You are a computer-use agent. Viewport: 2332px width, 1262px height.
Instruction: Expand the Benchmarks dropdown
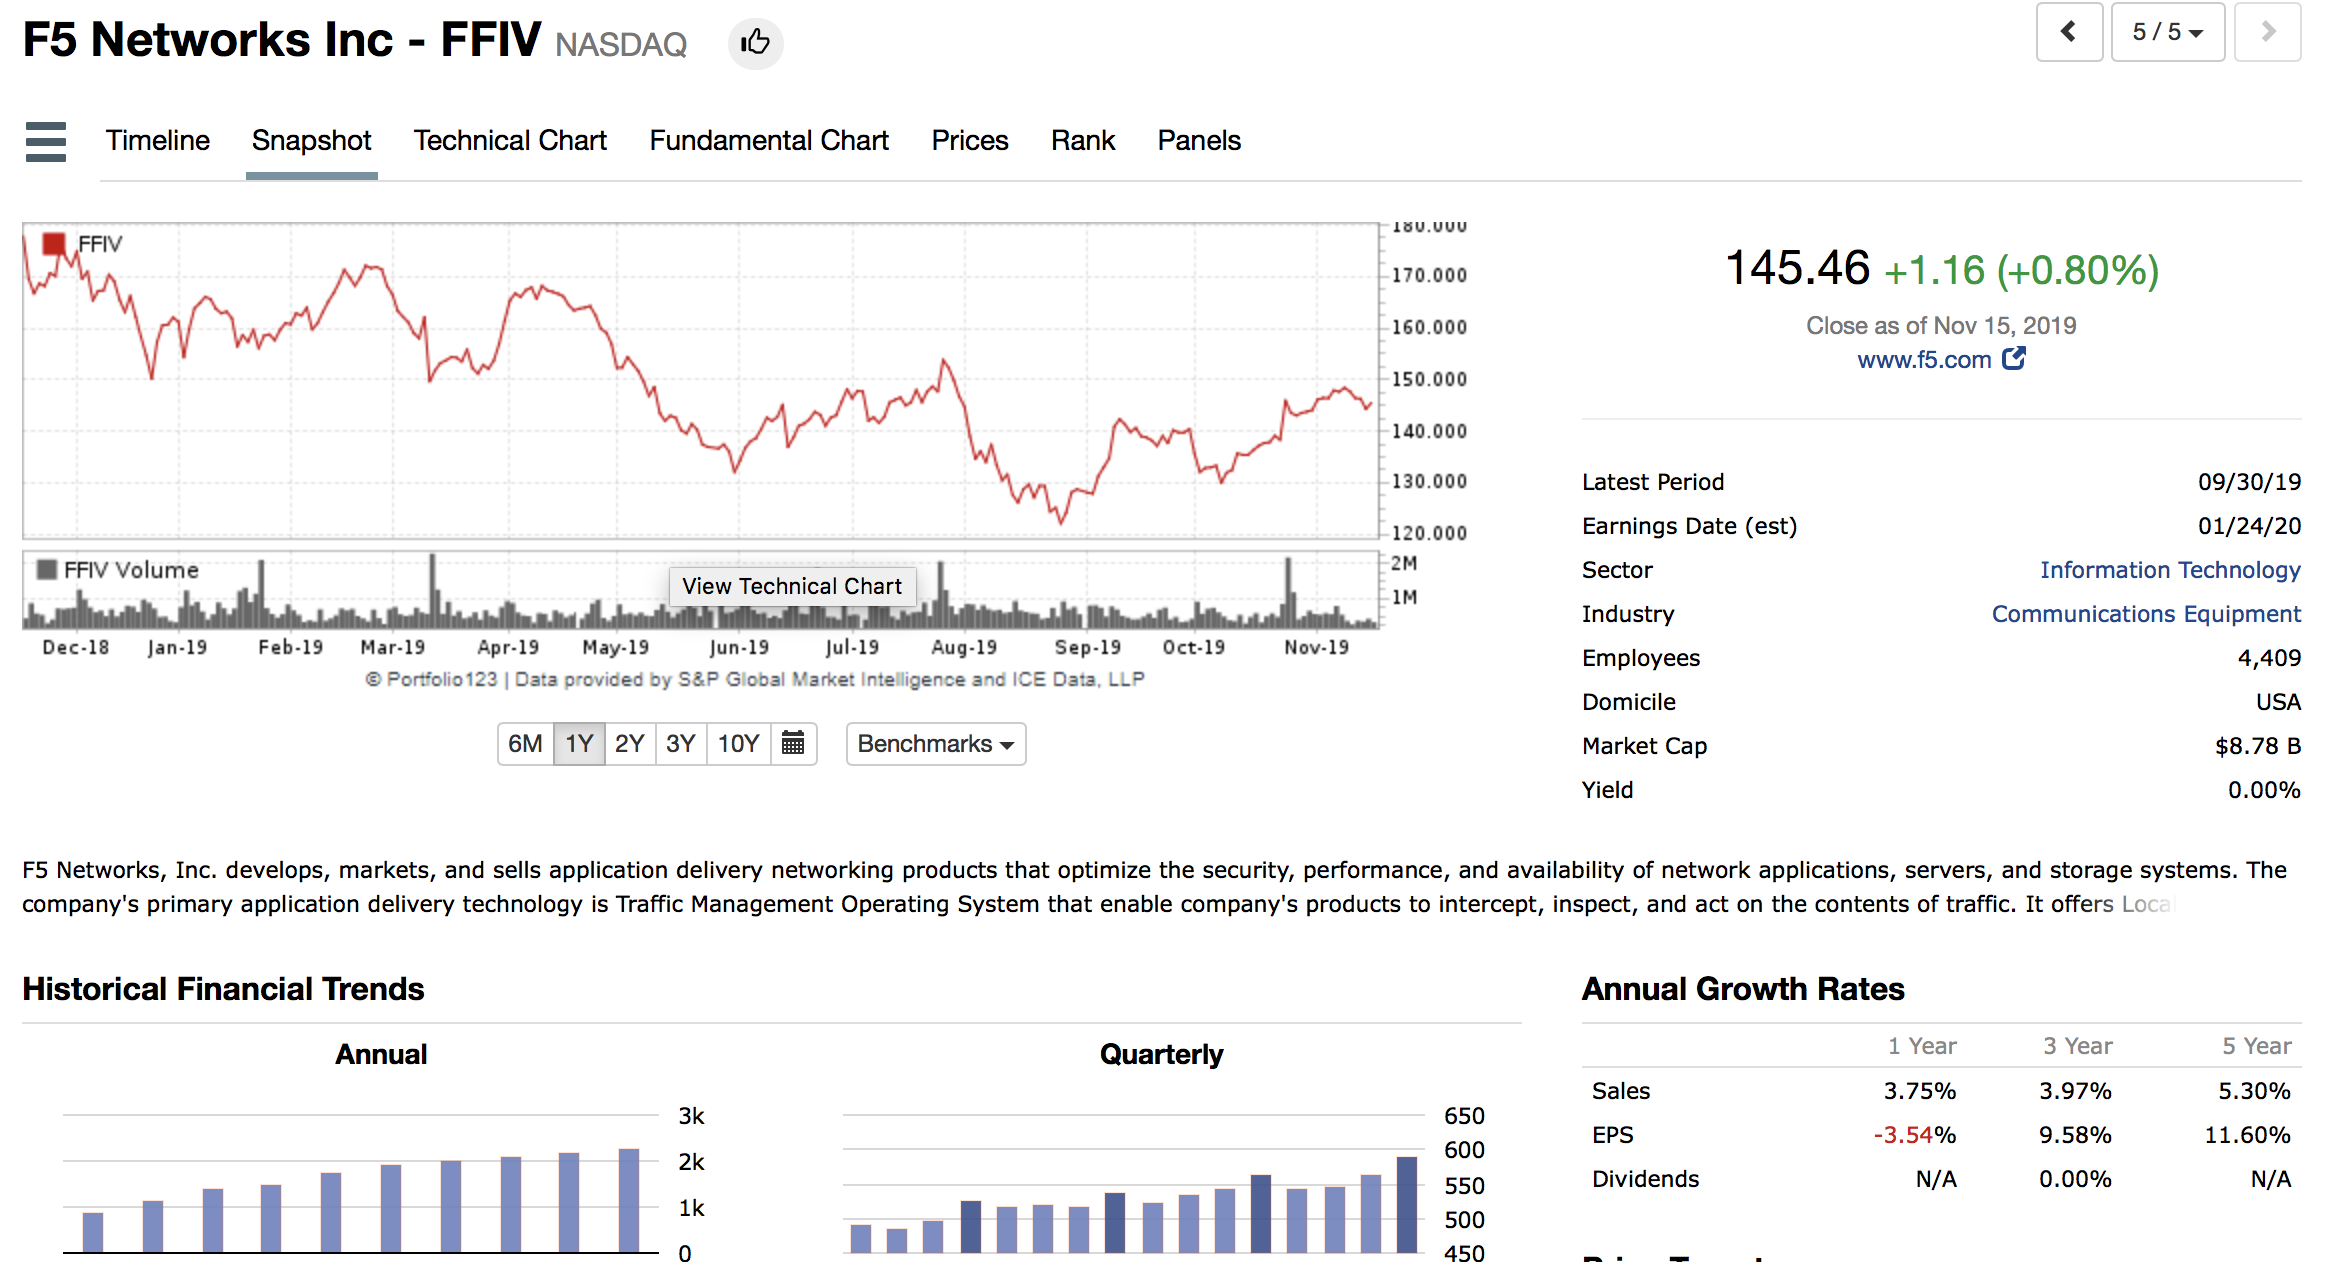pos(935,744)
